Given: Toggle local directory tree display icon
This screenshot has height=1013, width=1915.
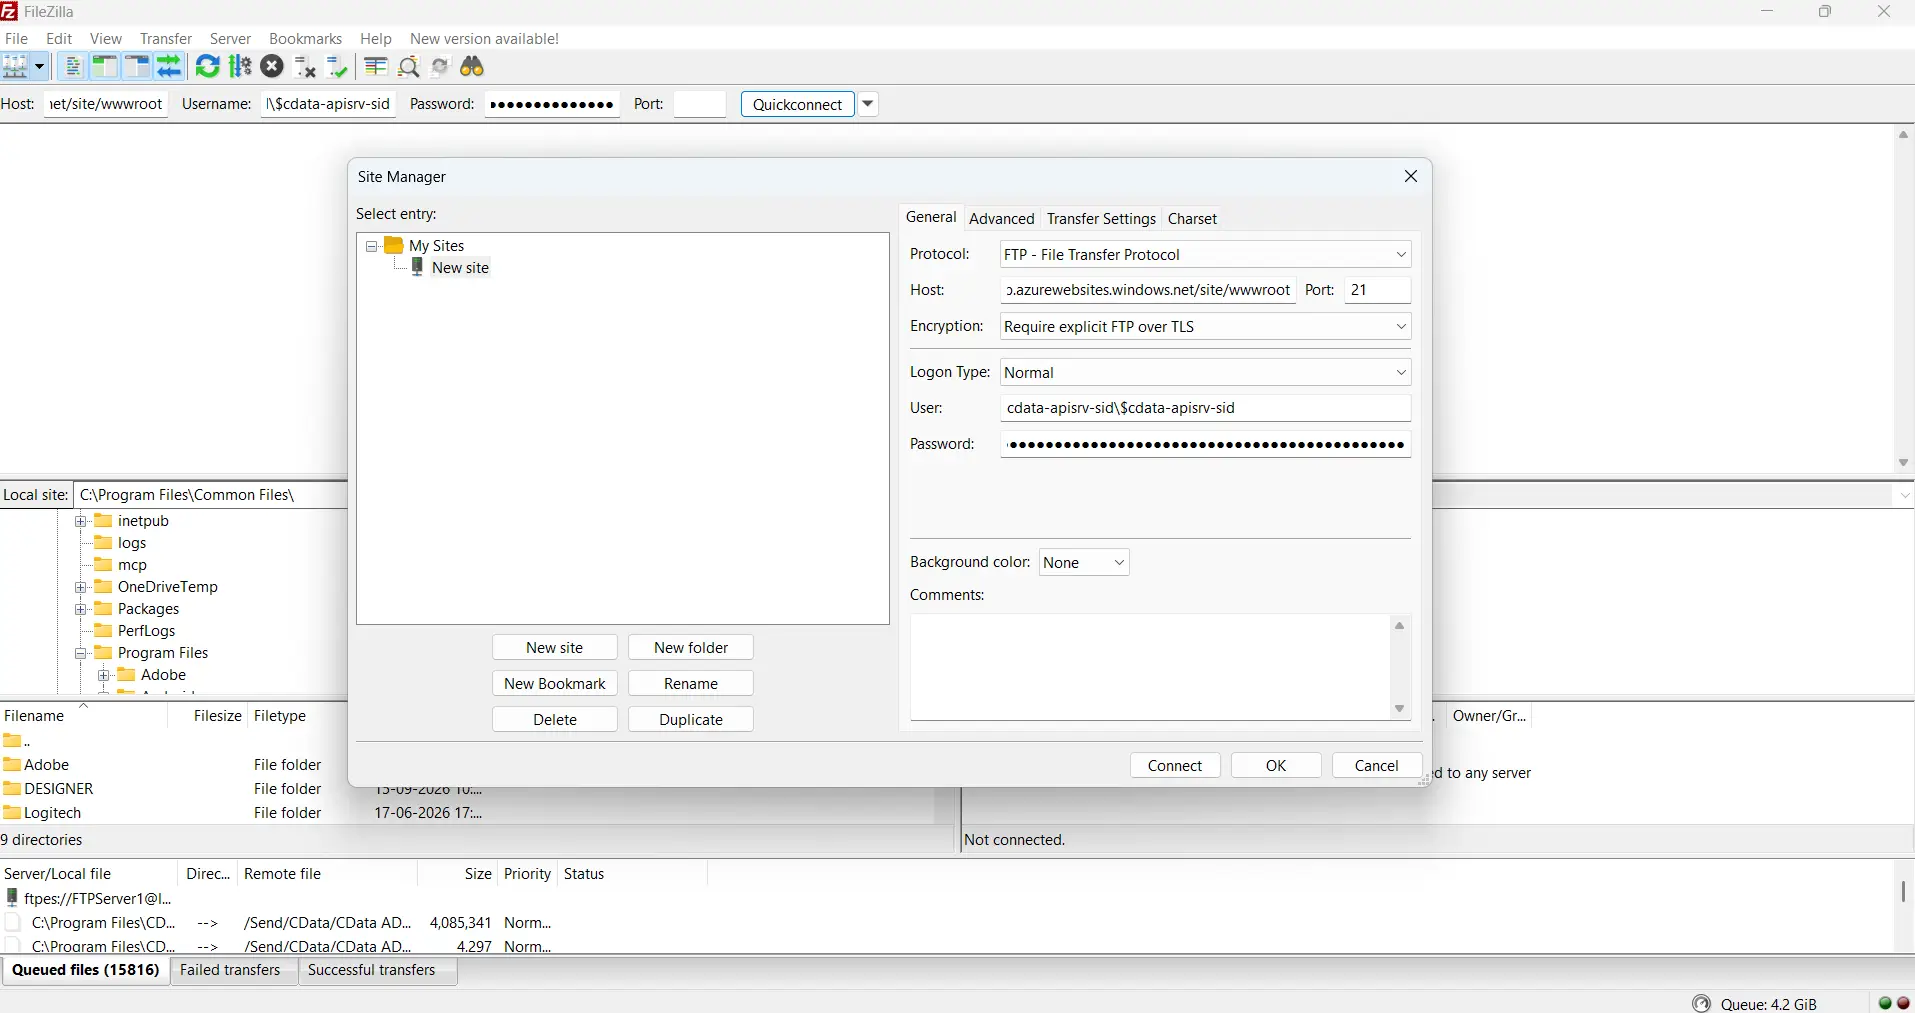Looking at the screenshot, I should point(104,67).
